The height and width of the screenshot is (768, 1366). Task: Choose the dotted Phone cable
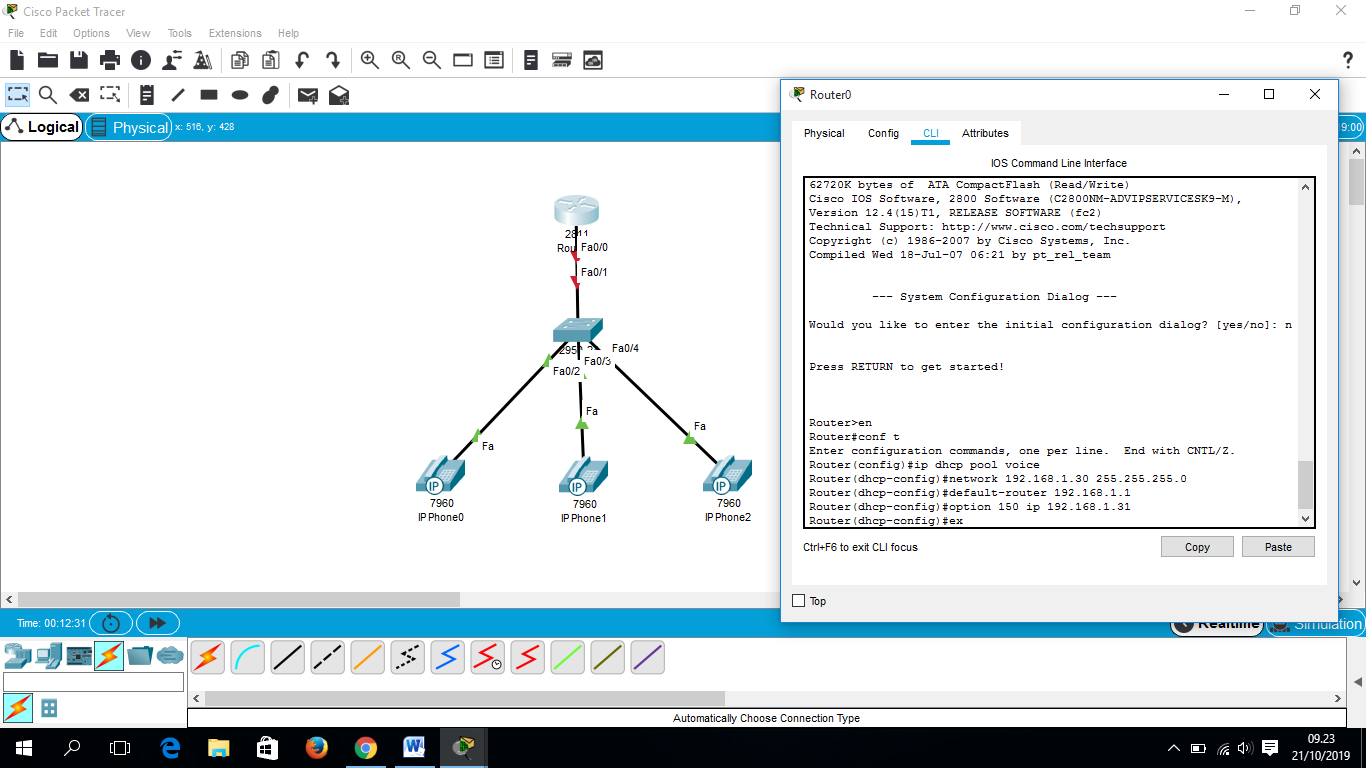pyautogui.click(x=408, y=657)
